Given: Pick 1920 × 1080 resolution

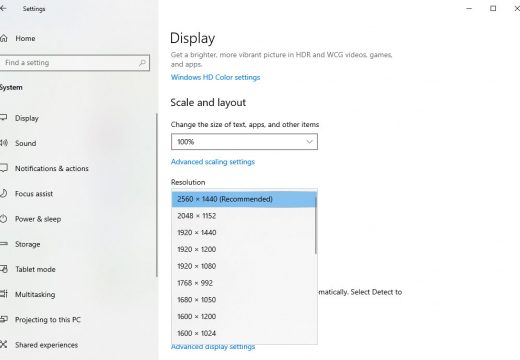Looking at the screenshot, I should point(243,266).
